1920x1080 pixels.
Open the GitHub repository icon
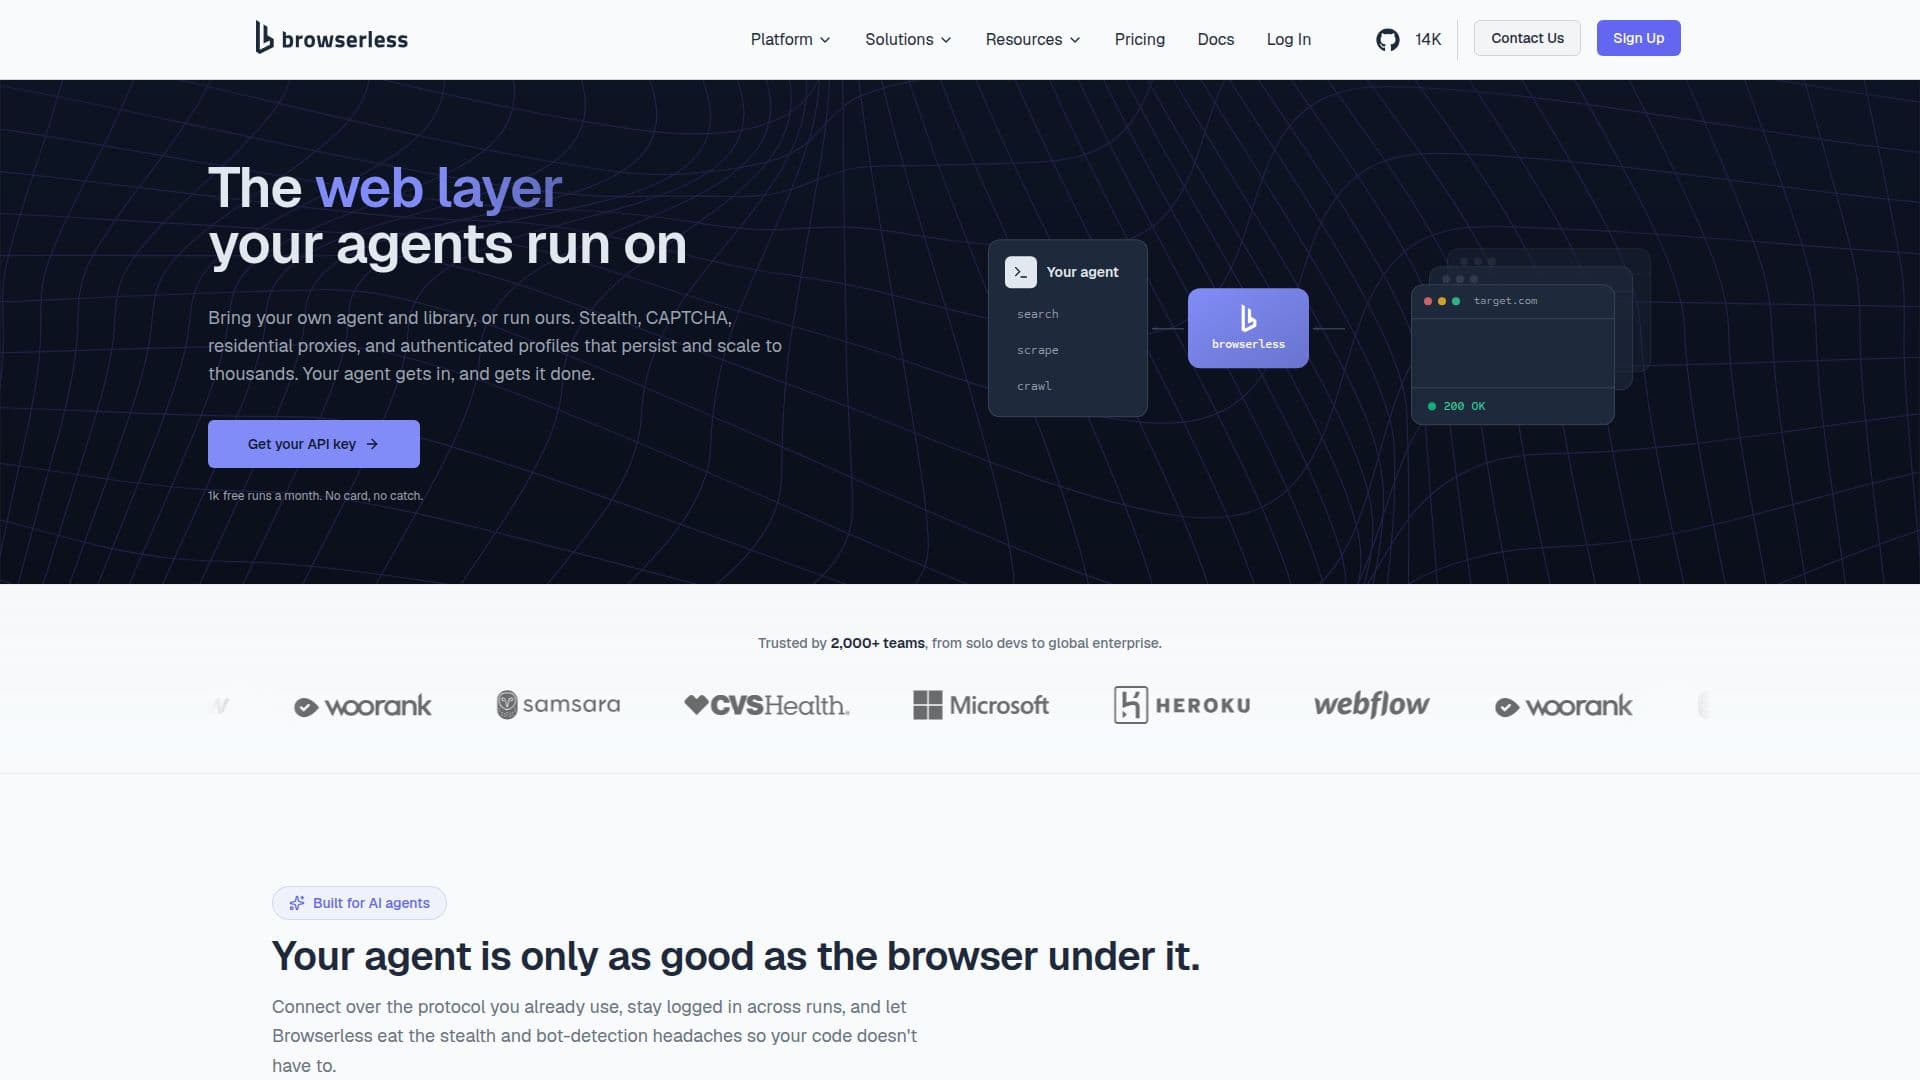click(1387, 39)
